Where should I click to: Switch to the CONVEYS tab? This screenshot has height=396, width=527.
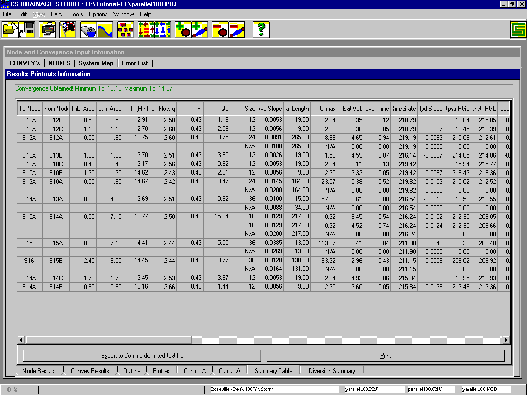point(25,63)
